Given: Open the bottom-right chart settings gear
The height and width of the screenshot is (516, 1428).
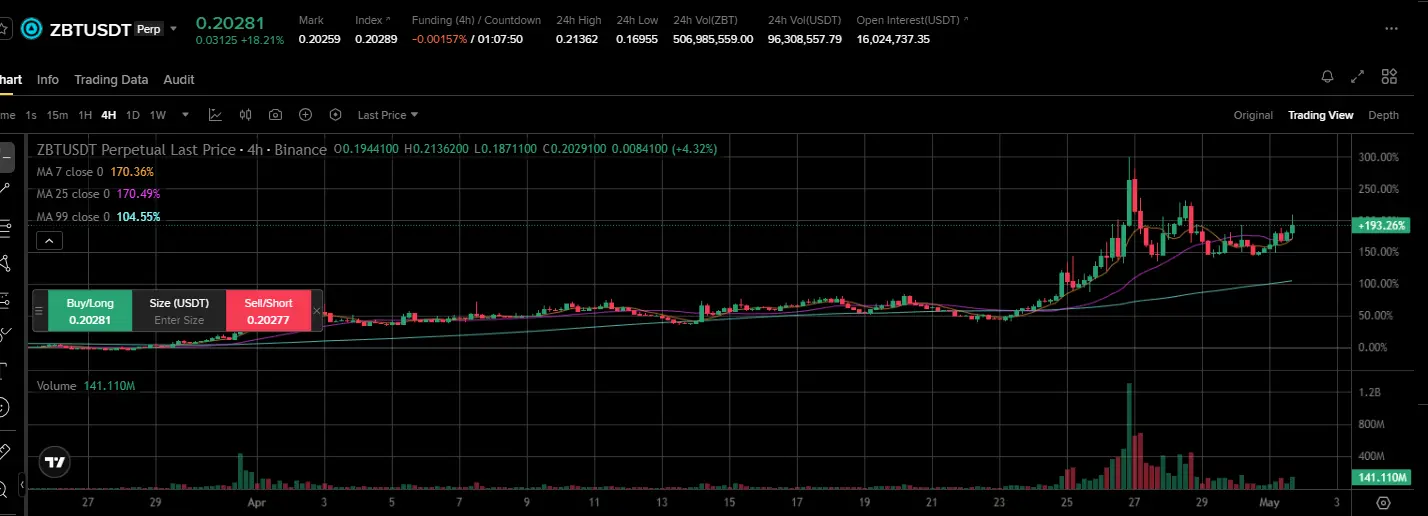Looking at the screenshot, I should (x=1384, y=502).
